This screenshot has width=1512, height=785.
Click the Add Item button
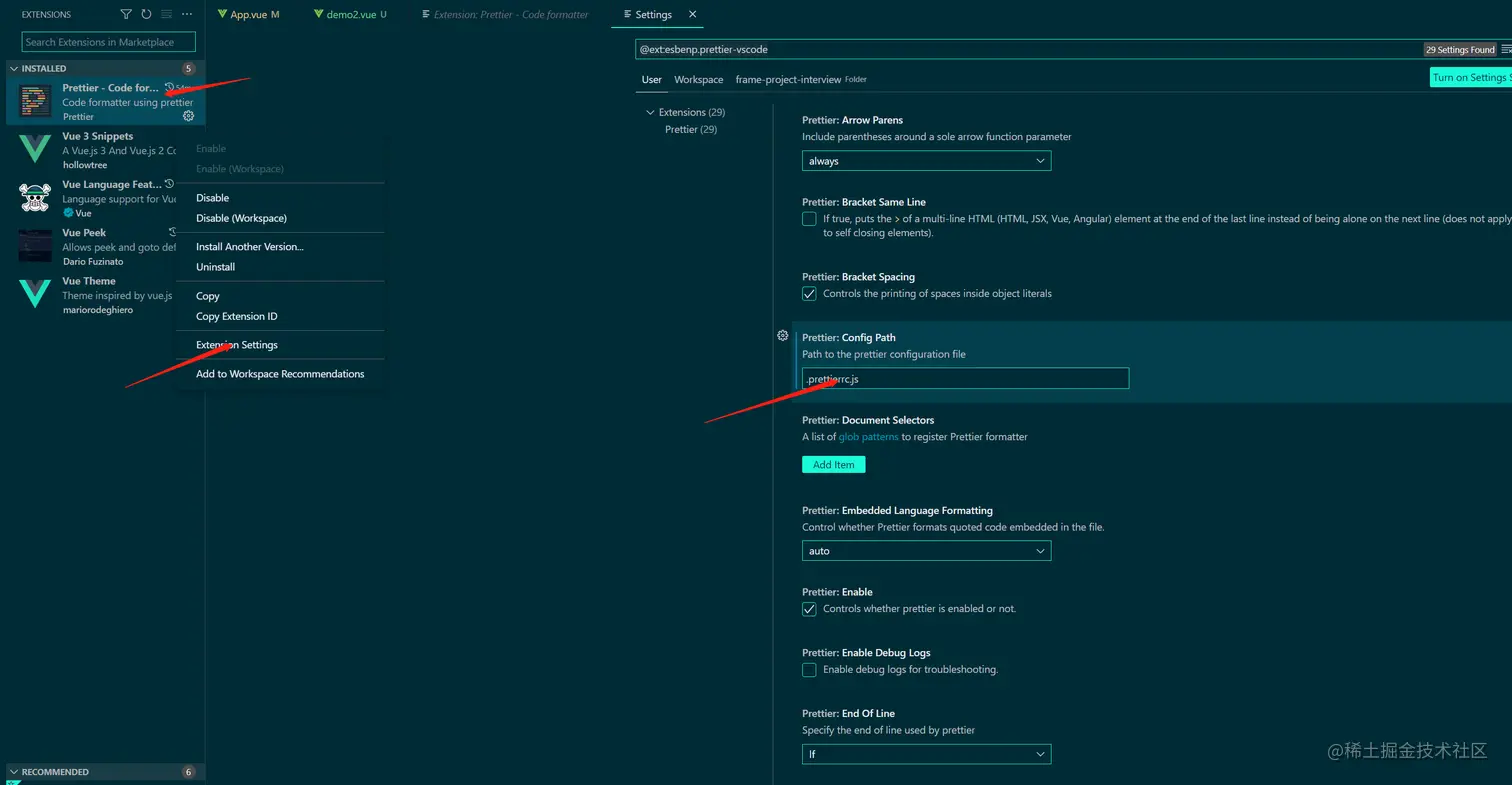pos(834,465)
